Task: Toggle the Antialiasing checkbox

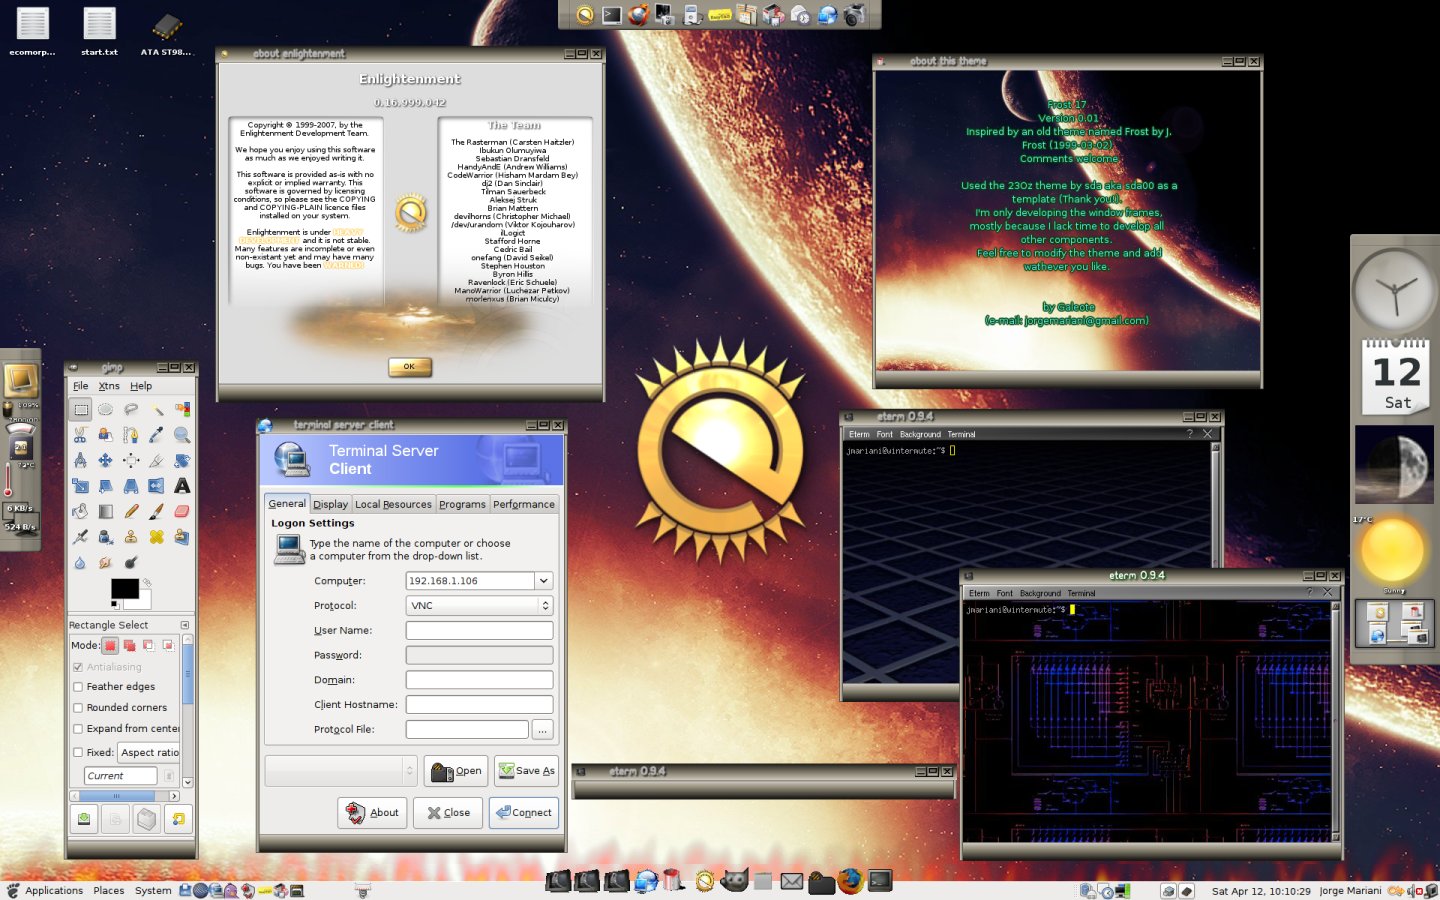Action: (78, 667)
